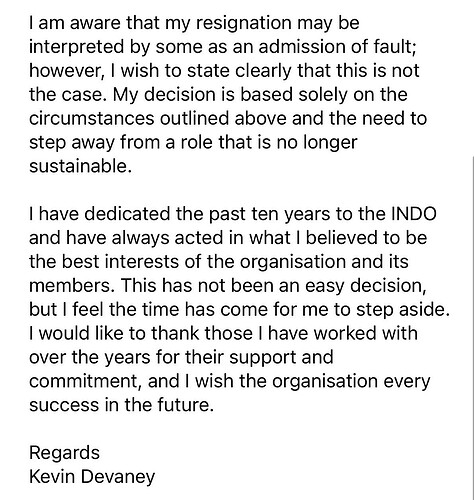
Task: Click the word circumstances
Action: point(92,118)
